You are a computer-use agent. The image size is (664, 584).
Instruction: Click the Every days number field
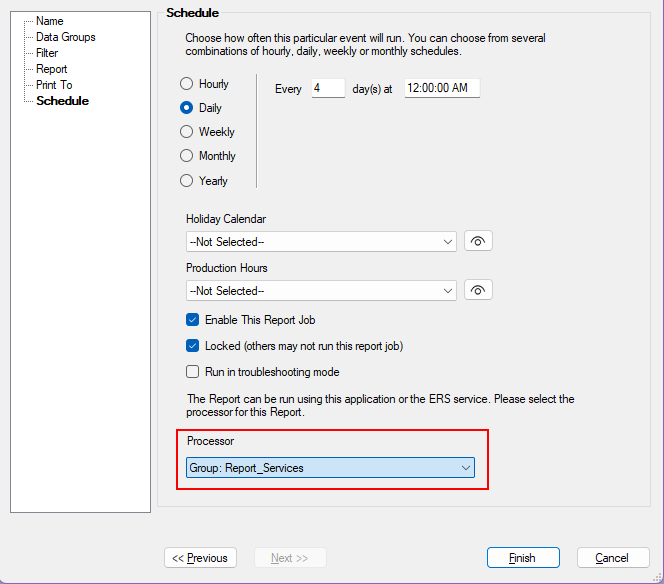point(328,88)
